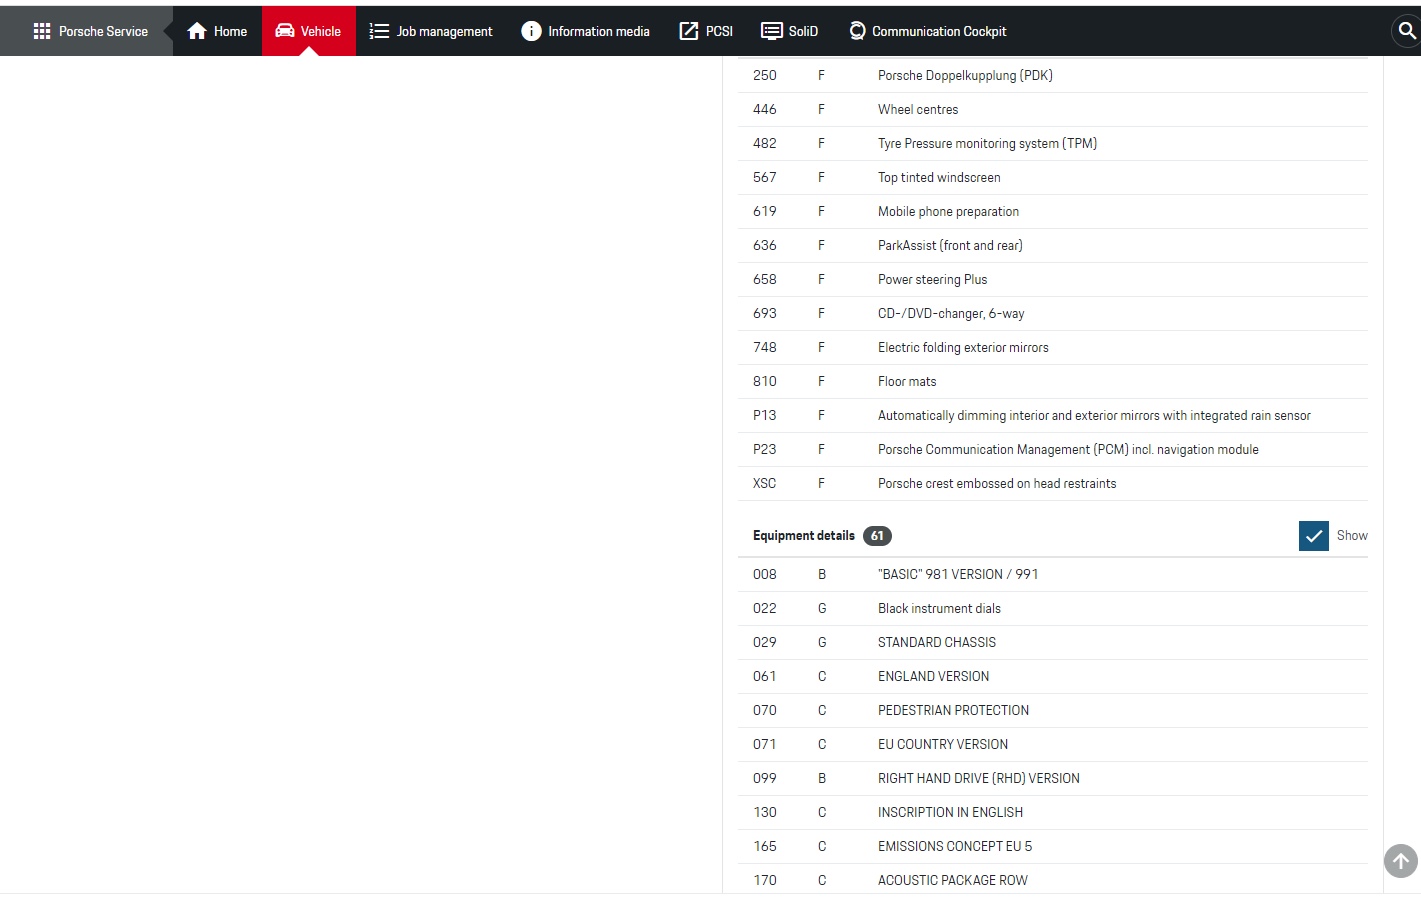This screenshot has width=1421, height=898.
Task: Click option code 482
Action: tap(765, 143)
